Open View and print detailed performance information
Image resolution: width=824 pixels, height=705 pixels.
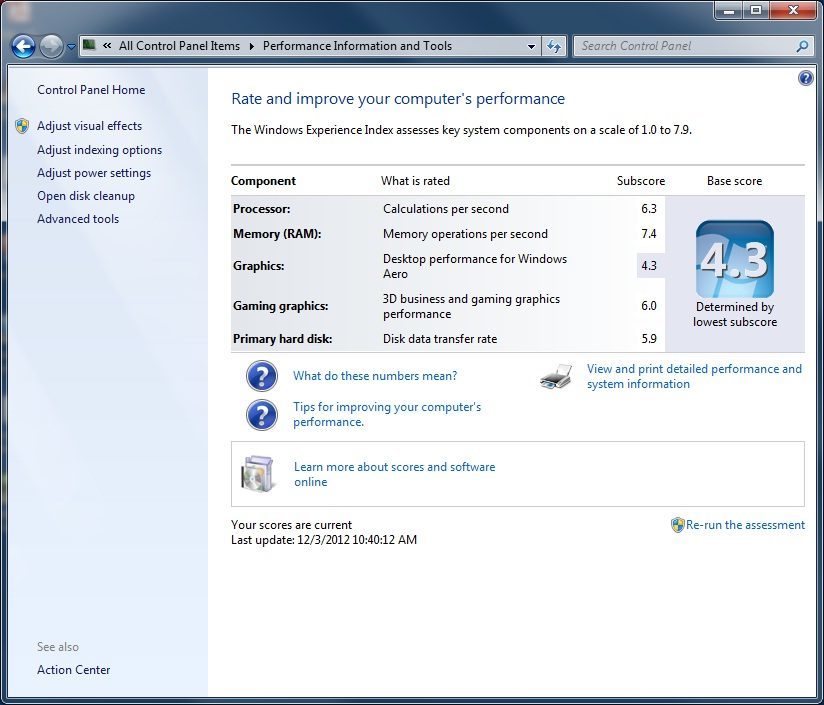(x=694, y=376)
